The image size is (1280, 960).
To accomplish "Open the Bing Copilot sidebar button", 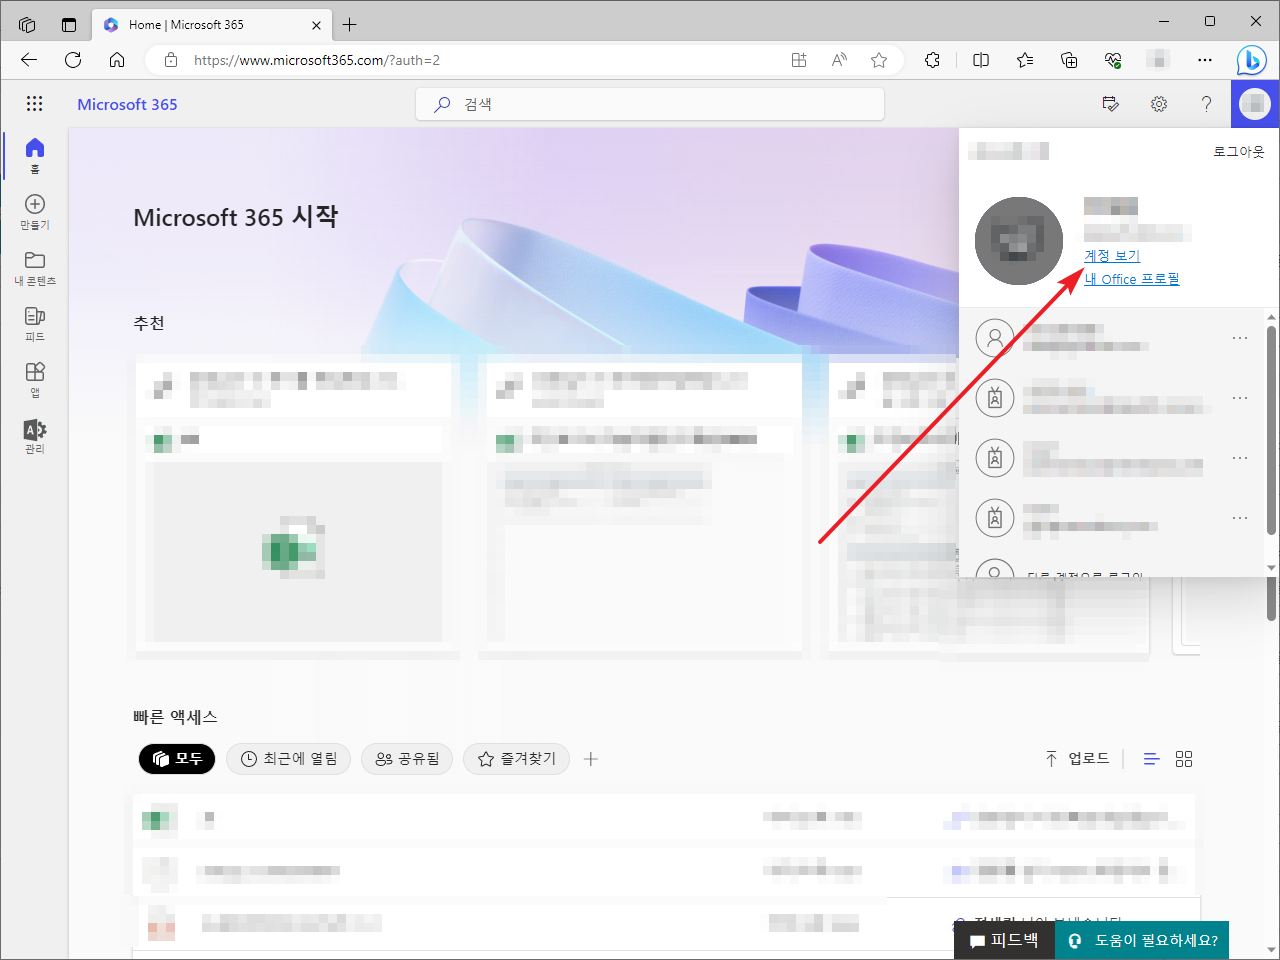I will pyautogui.click(x=1251, y=60).
